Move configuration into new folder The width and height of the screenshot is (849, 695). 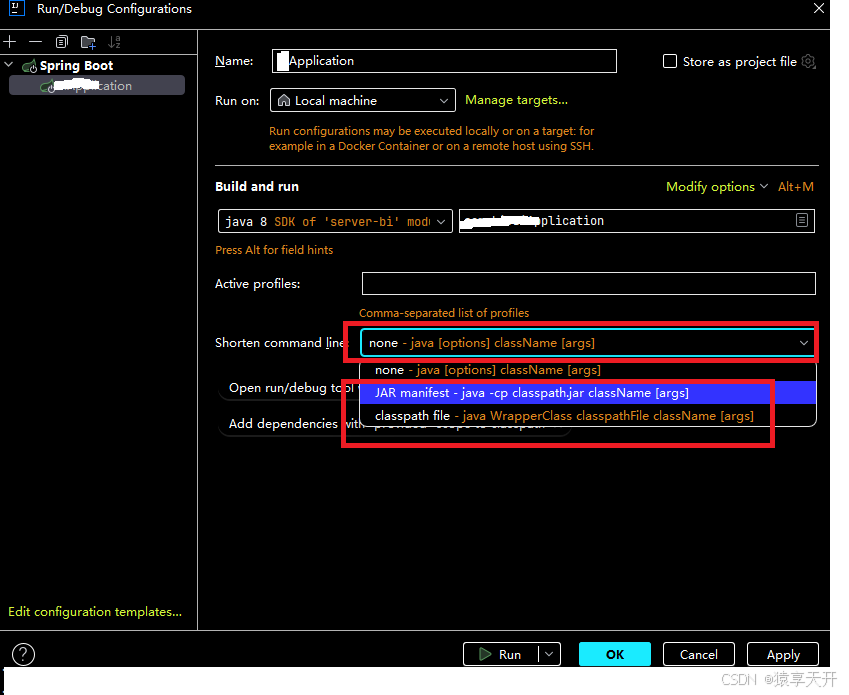pos(88,42)
